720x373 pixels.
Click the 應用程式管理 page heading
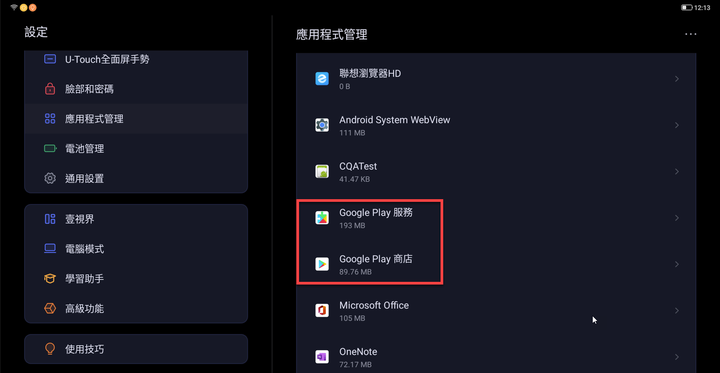tap(332, 34)
